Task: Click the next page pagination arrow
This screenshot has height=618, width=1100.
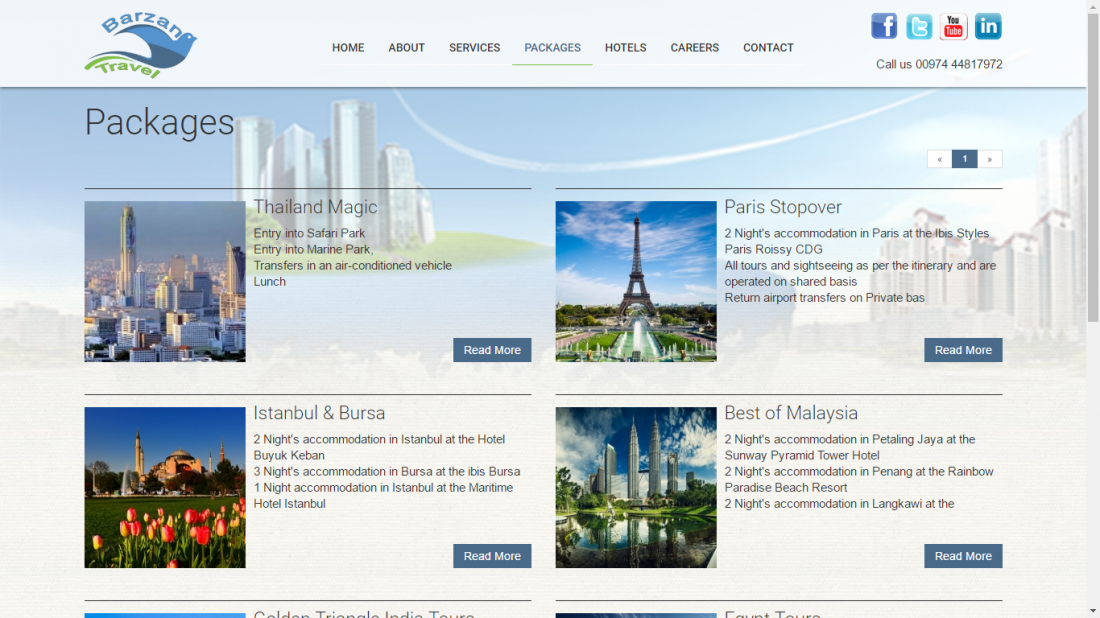Action: (x=990, y=159)
